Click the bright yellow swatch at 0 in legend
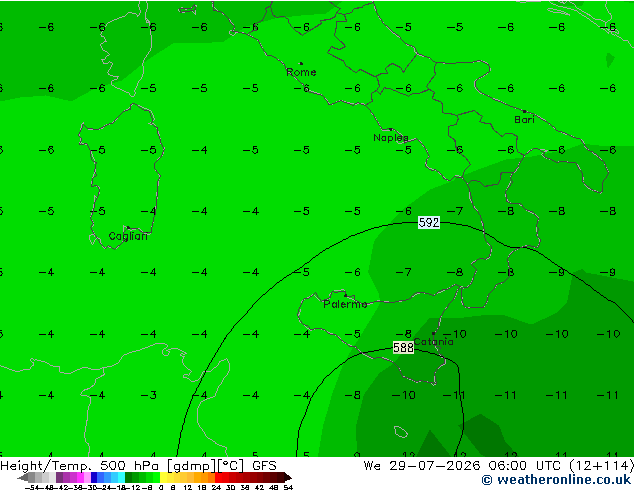This screenshot has height=490, width=634. pos(163,478)
